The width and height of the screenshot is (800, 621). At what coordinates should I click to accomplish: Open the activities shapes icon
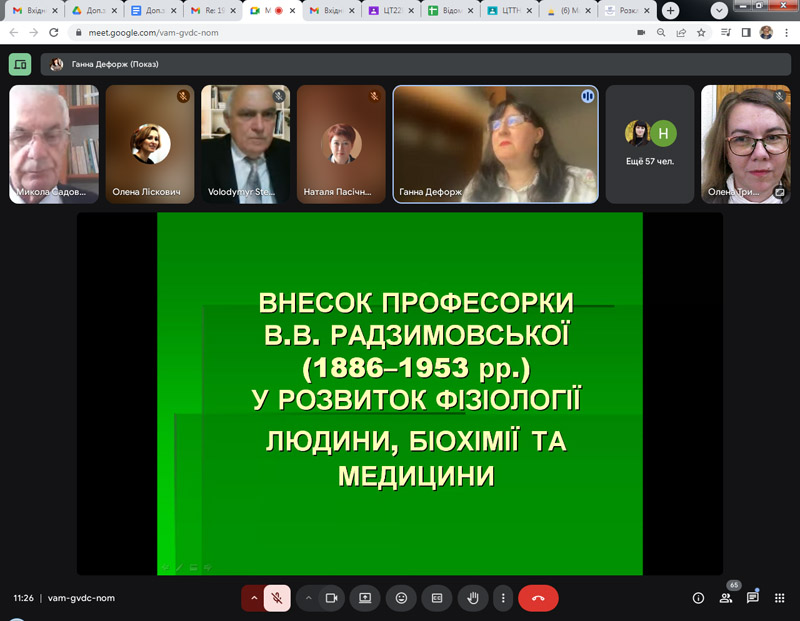(x=779, y=598)
